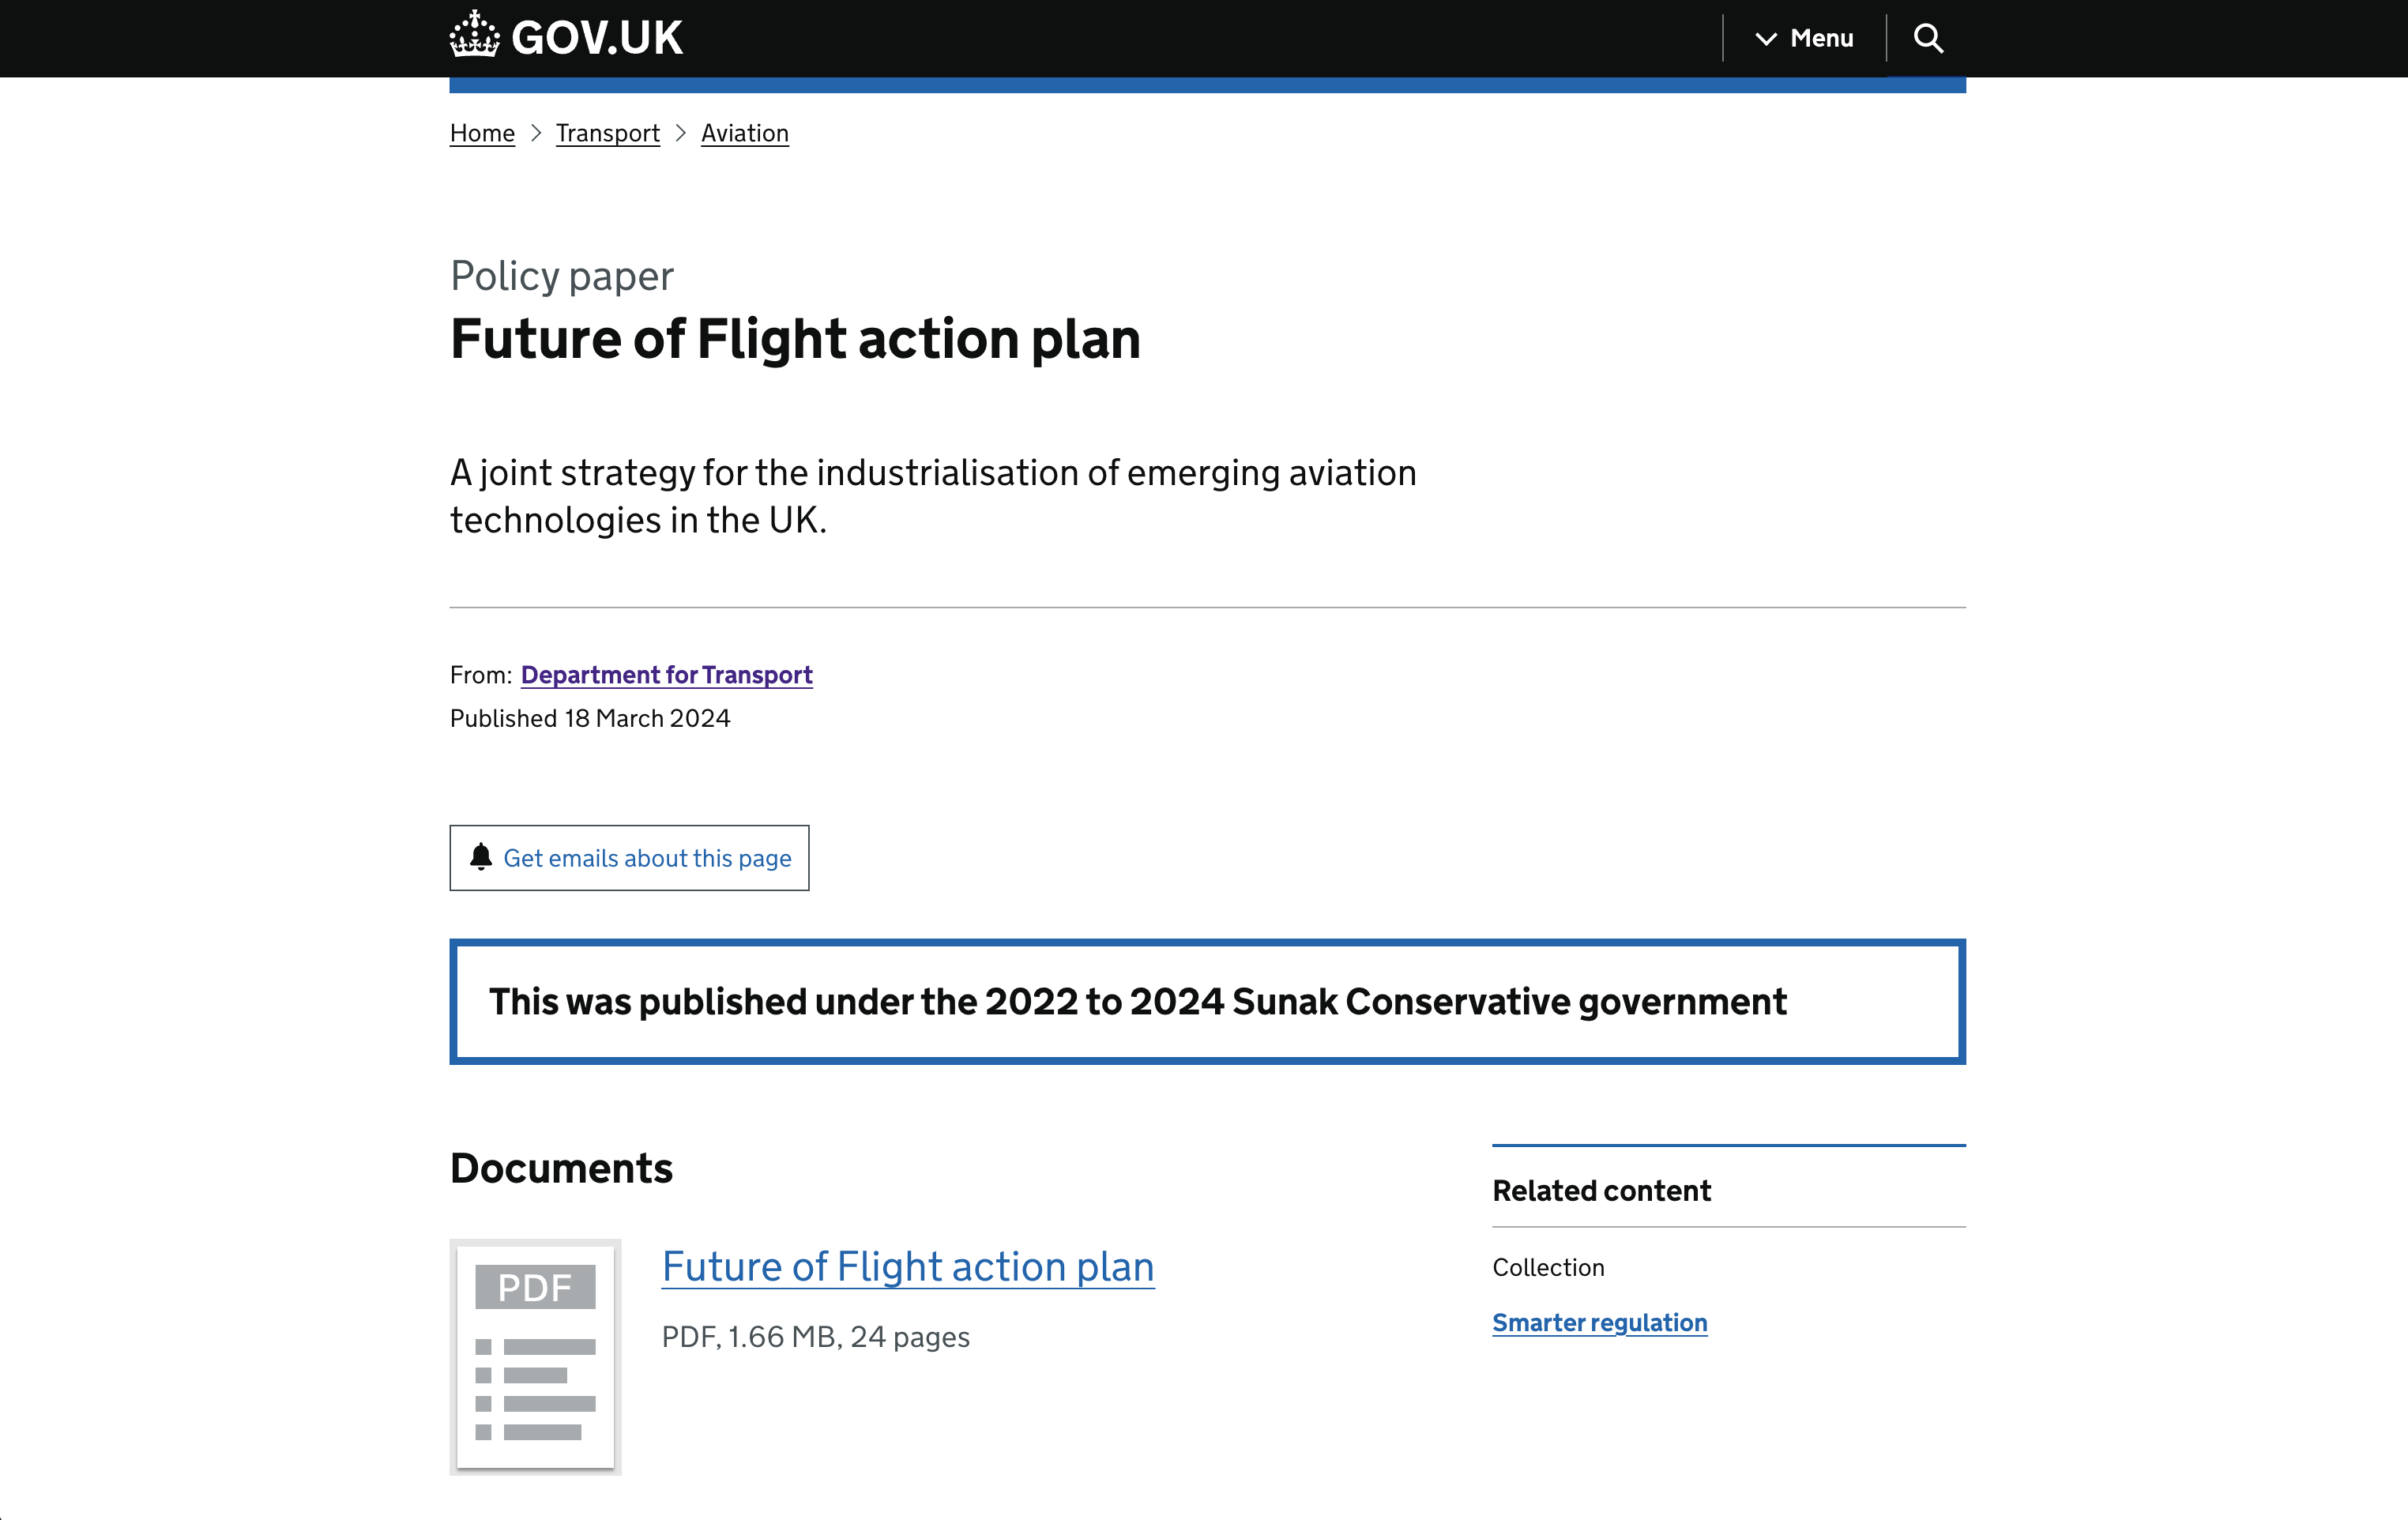Navigate to Aviation breadcrumb
Image resolution: width=2408 pixels, height=1520 pixels.
coord(744,133)
